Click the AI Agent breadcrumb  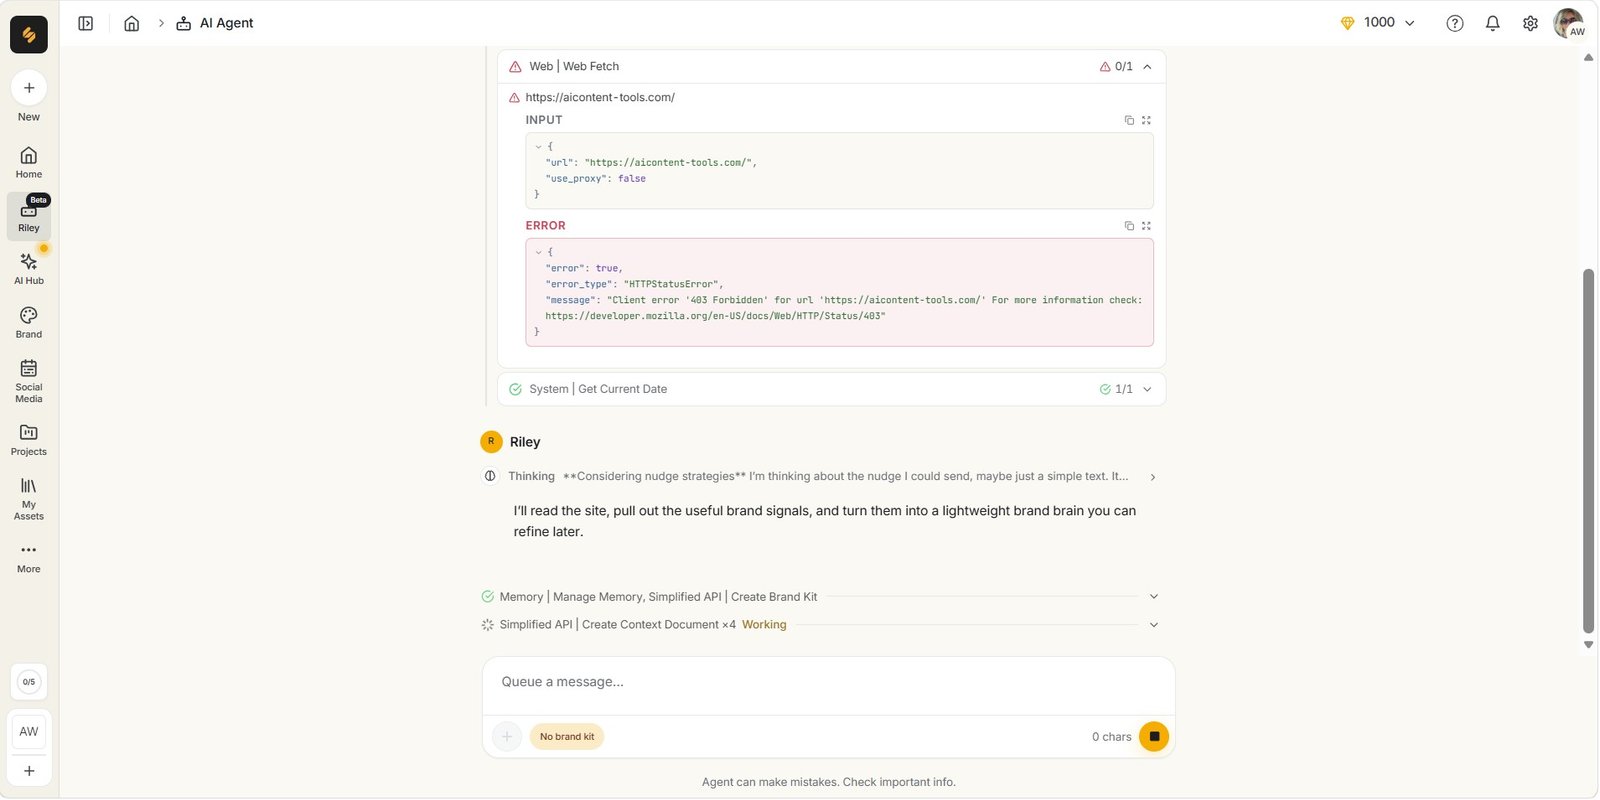(215, 23)
